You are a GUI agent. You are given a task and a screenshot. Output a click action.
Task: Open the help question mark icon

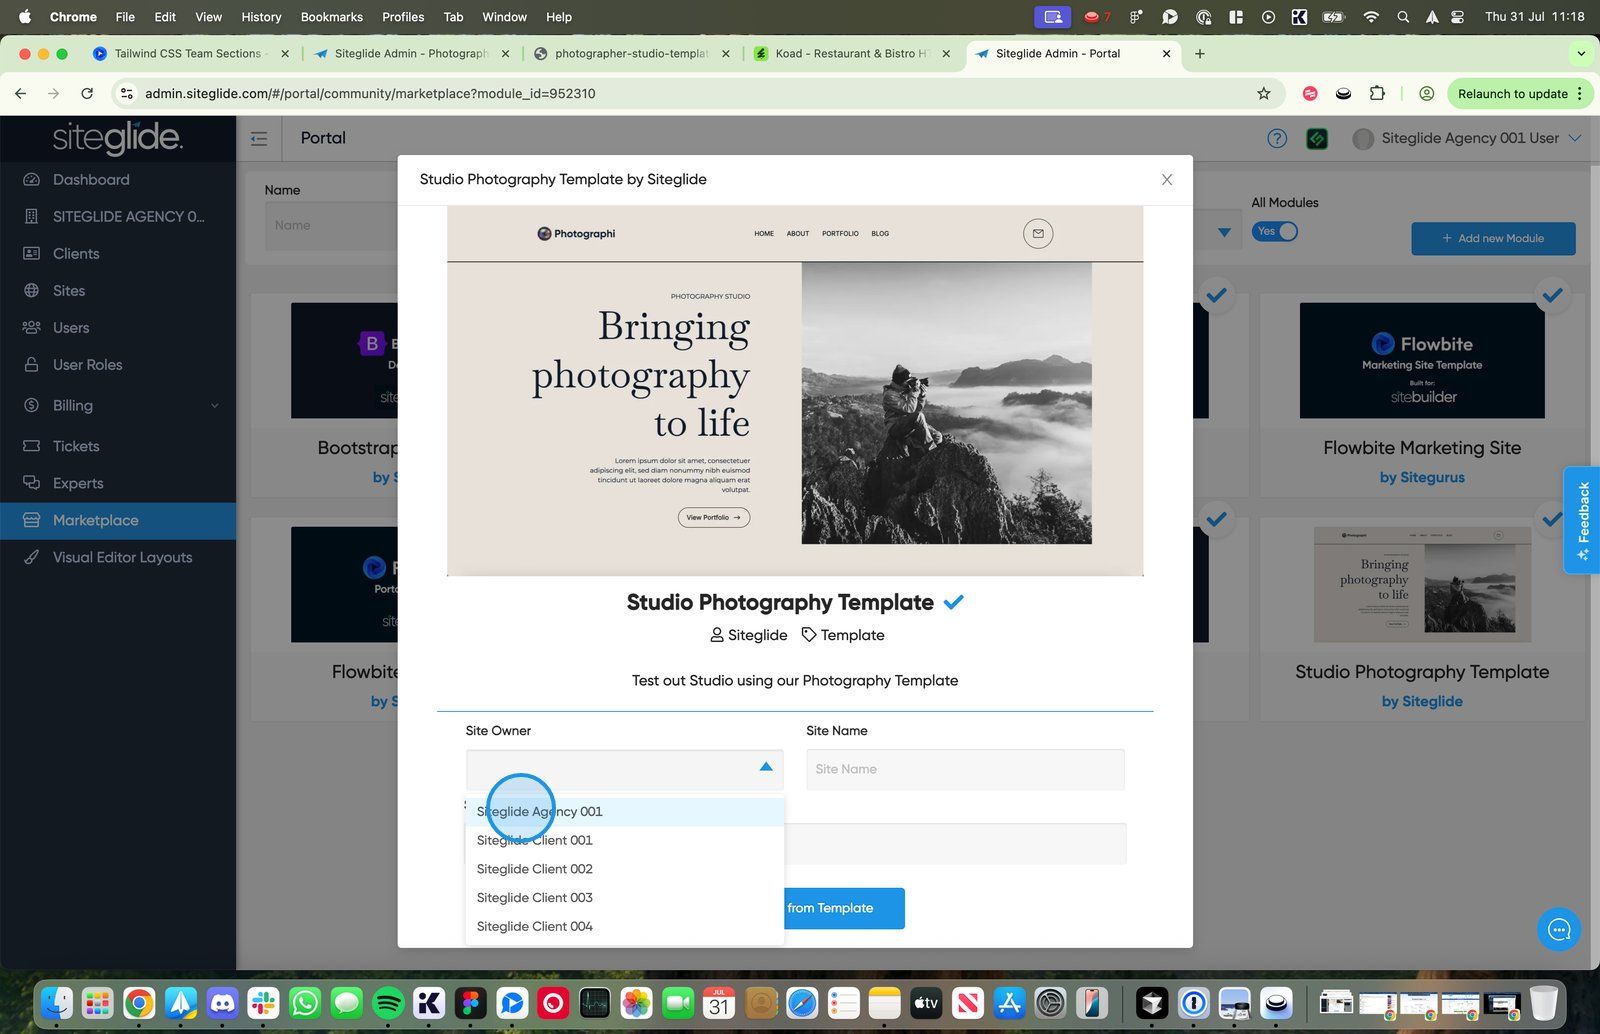coord(1277,139)
